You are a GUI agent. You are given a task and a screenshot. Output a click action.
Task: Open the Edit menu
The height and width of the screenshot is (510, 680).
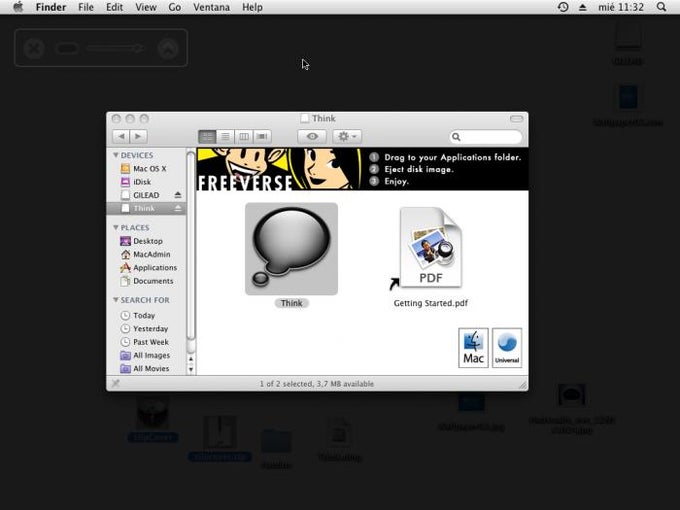[114, 7]
